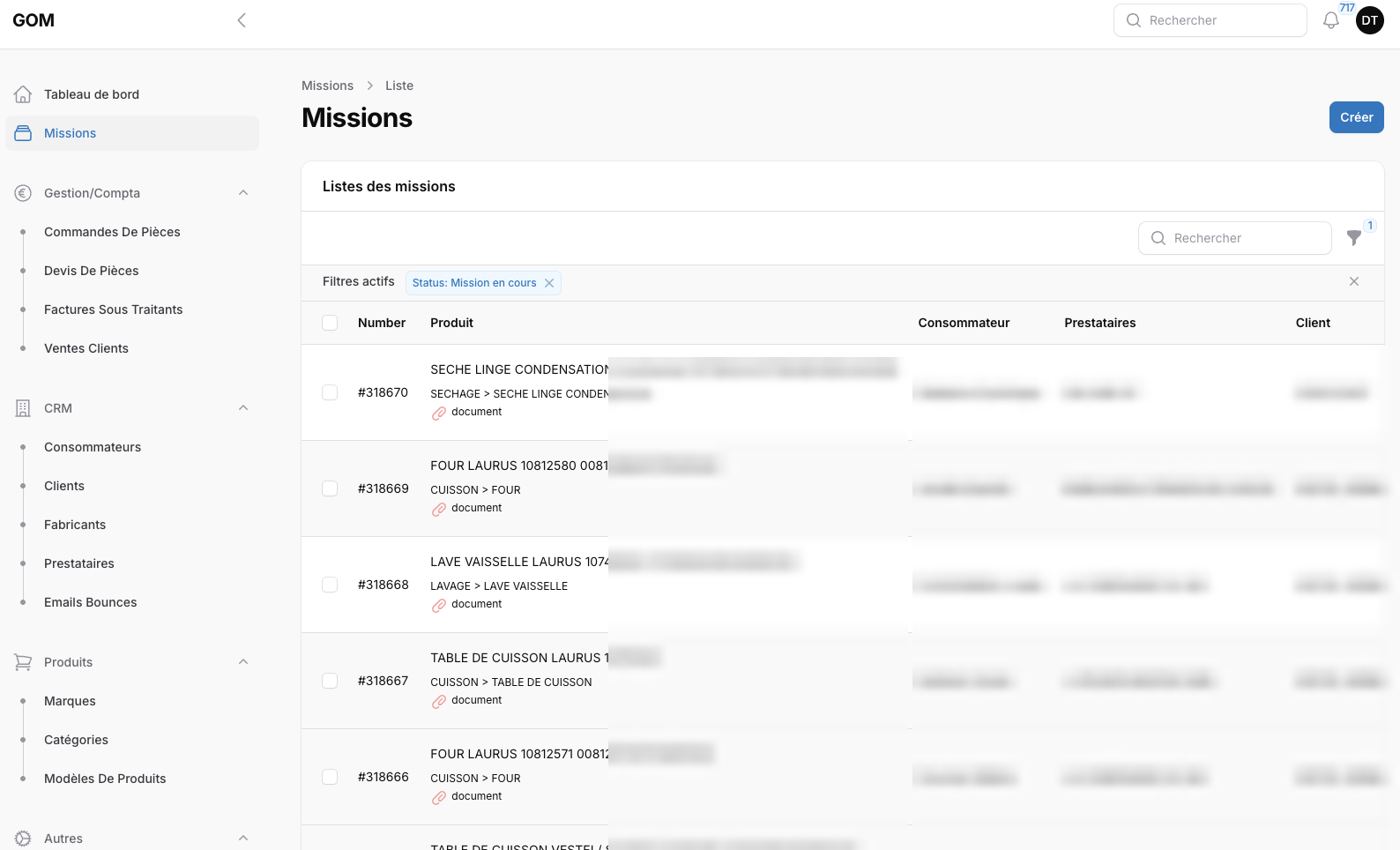Collapse the CRM section
This screenshot has height=850, width=1400.
tap(243, 408)
